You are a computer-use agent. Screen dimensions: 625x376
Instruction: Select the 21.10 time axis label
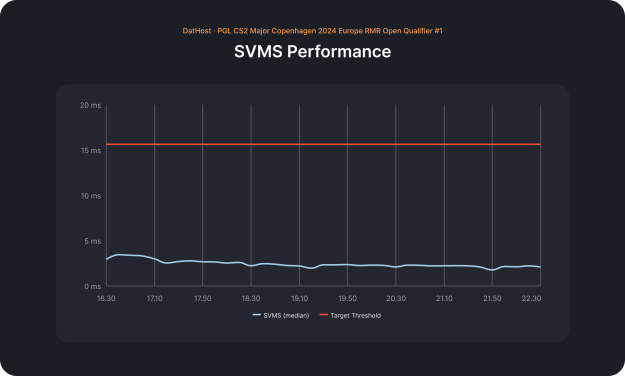coord(444,298)
